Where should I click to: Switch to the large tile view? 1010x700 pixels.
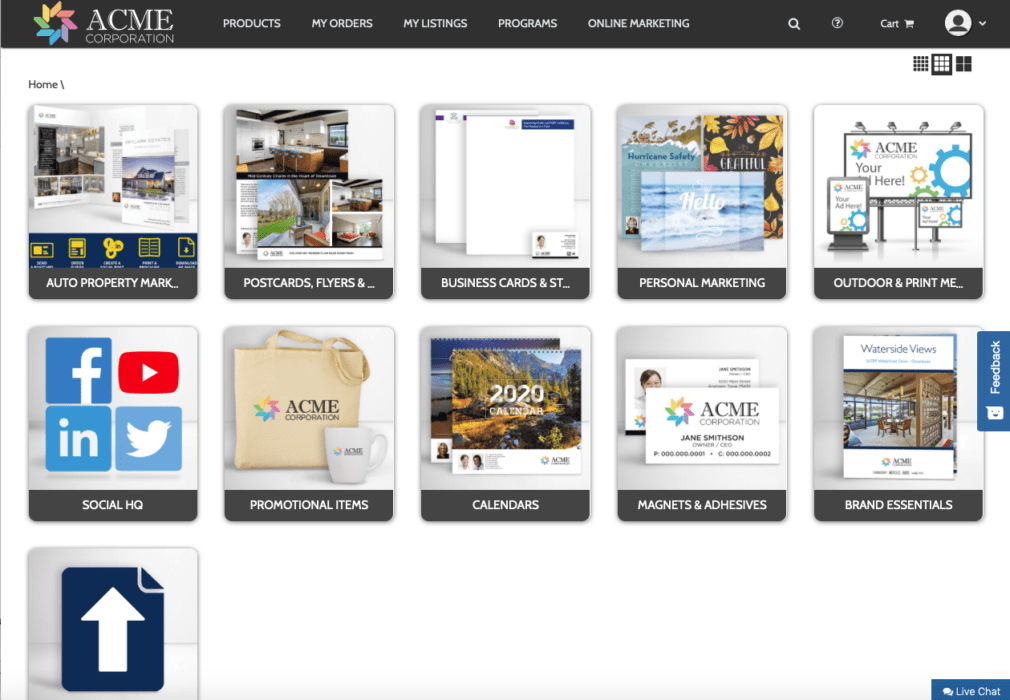pyautogui.click(x=962, y=62)
